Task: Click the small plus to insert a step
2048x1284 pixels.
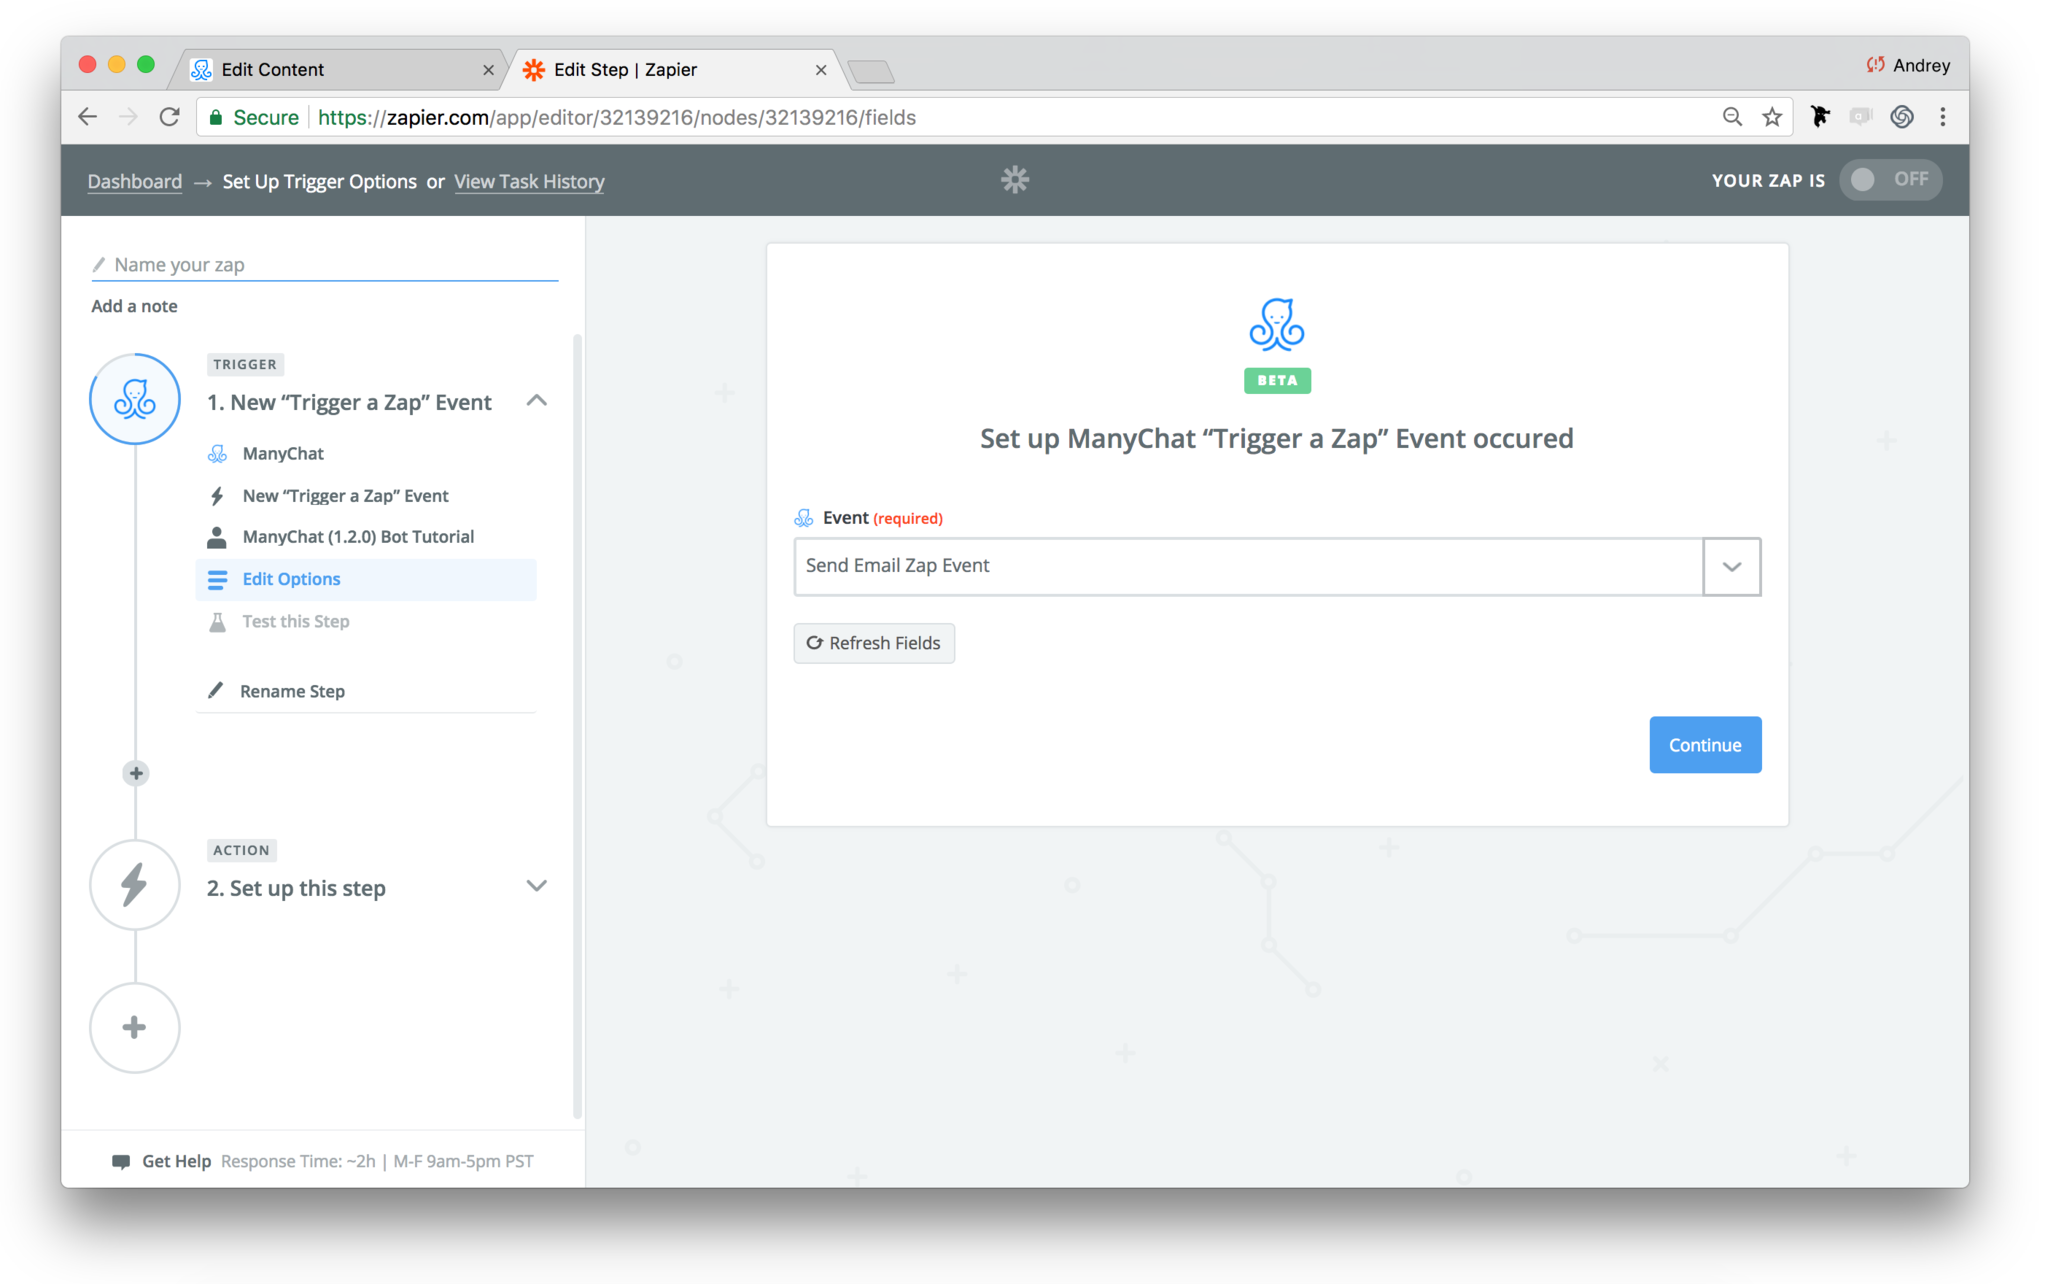Action: 136,773
